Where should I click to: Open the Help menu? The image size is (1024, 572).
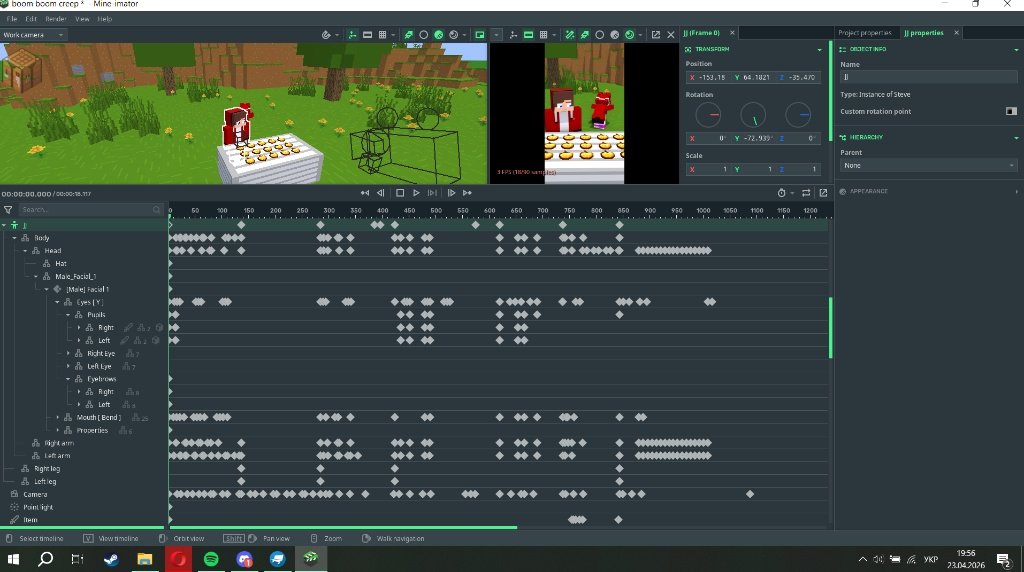pyautogui.click(x=104, y=19)
